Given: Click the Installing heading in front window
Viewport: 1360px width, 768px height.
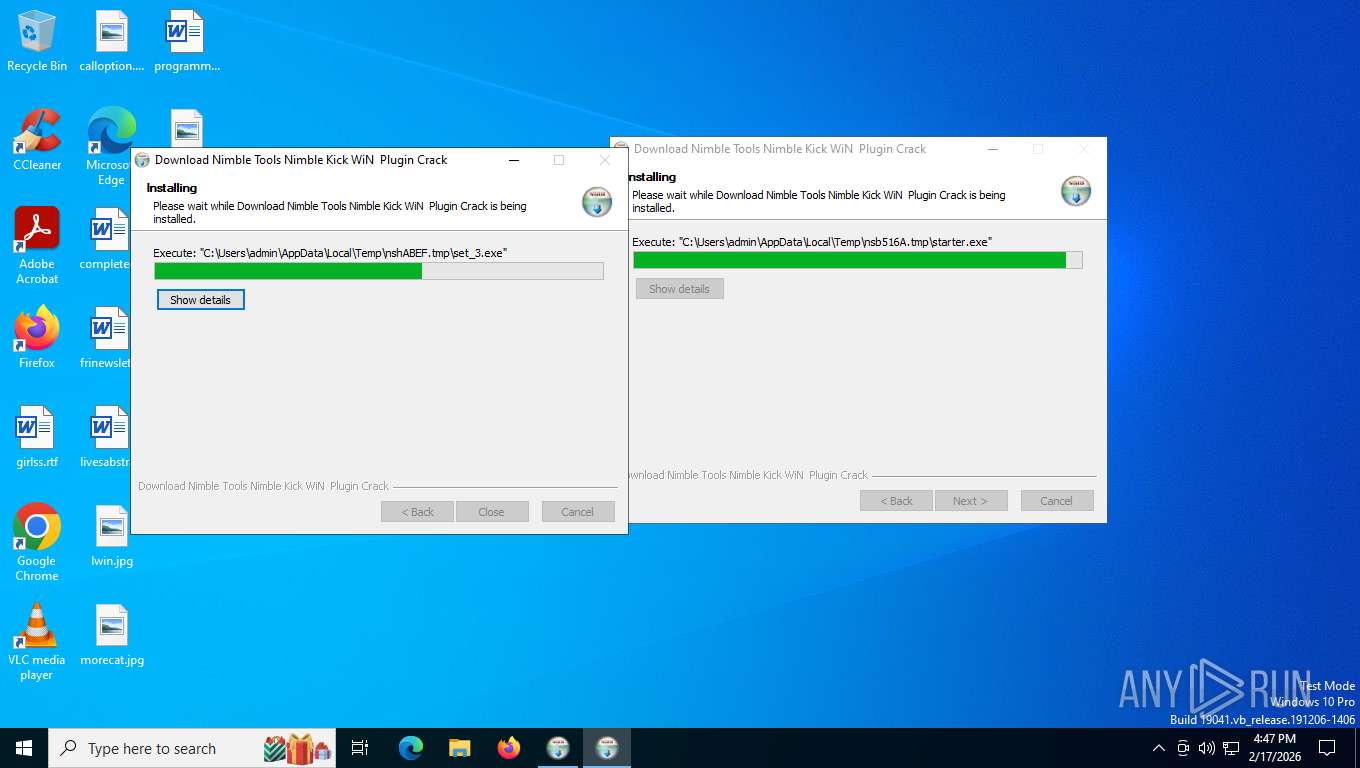Looking at the screenshot, I should coord(172,188).
